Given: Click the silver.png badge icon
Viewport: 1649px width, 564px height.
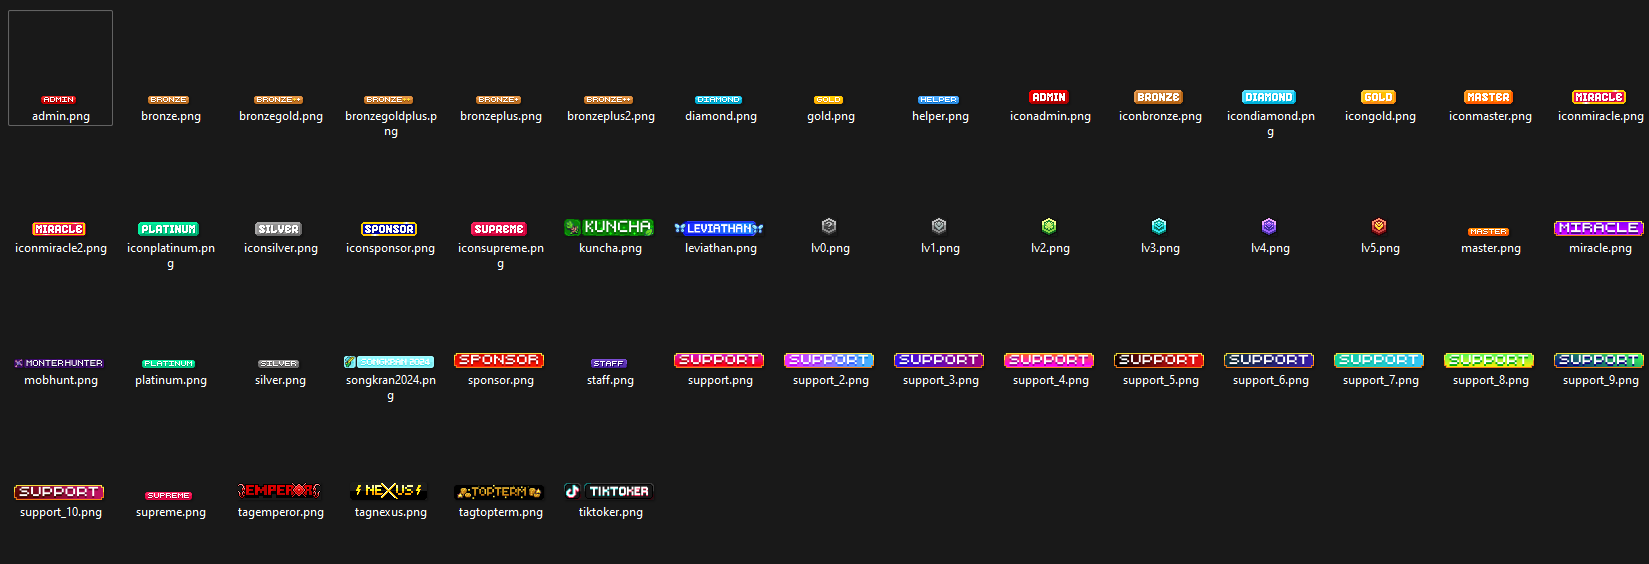Looking at the screenshot, I should (x=279, y=364).
